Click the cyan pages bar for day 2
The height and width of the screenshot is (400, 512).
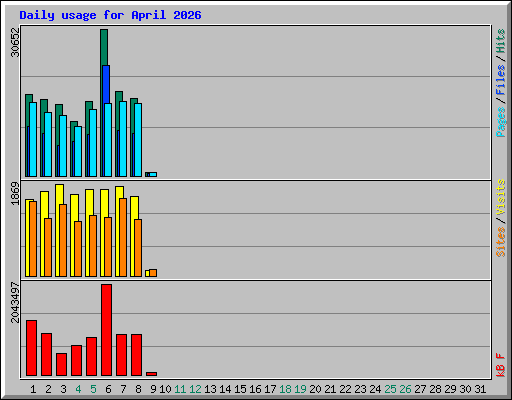[x=48, y=144]
